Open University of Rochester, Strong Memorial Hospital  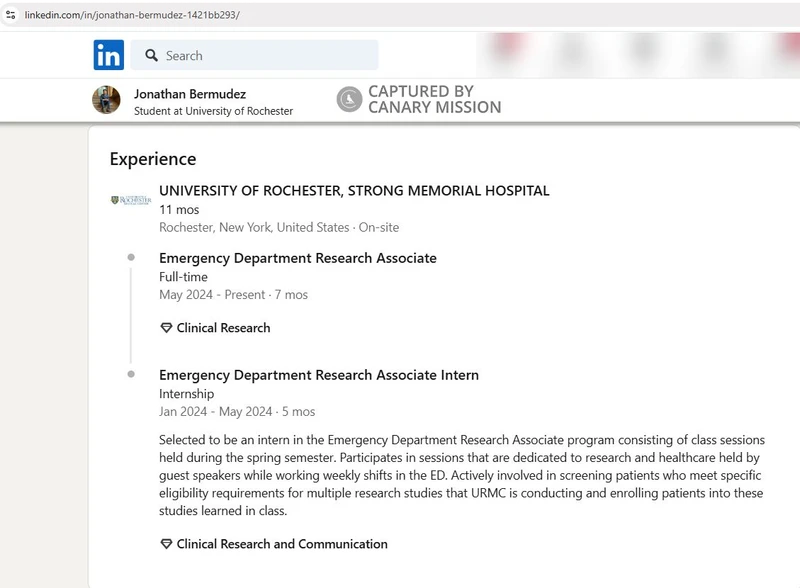click(354, 190)
